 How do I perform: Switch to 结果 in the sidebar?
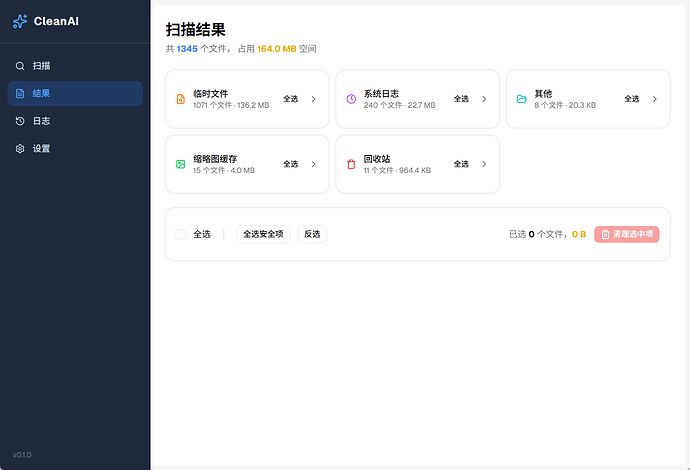pyautogui.click(x=75, y=93)
